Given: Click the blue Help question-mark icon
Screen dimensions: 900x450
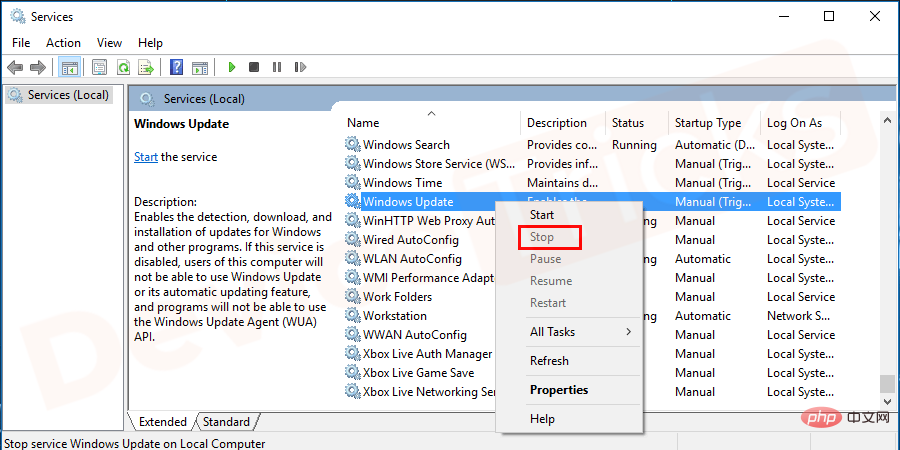Looking at the screenshot, I should tap(177, 68).
